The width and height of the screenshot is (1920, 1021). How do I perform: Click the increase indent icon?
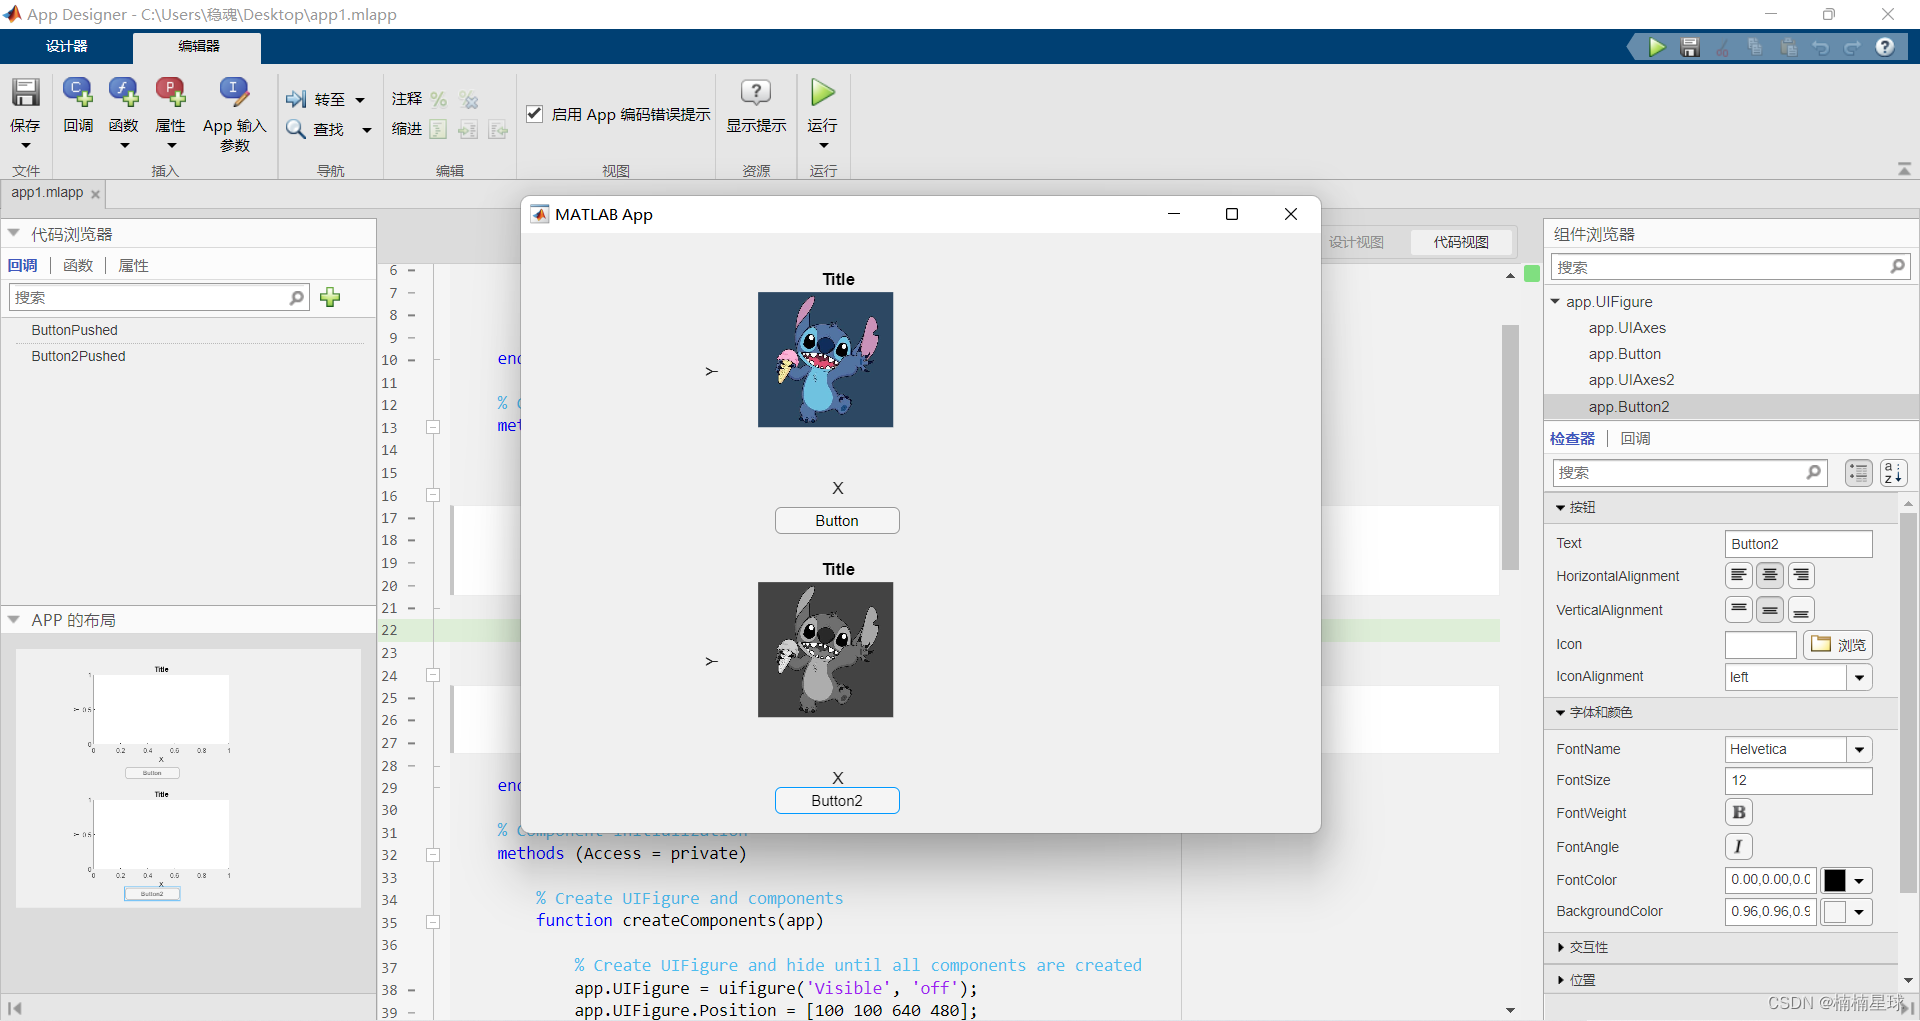pos(468,129)
